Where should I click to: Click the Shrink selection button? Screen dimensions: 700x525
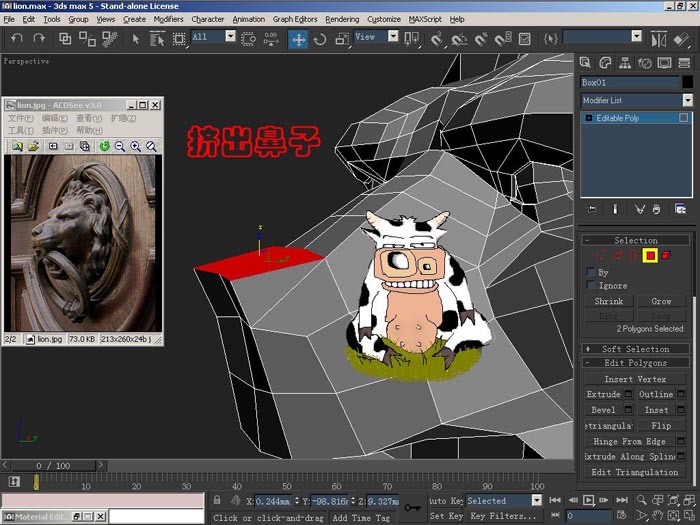point(608,301)
